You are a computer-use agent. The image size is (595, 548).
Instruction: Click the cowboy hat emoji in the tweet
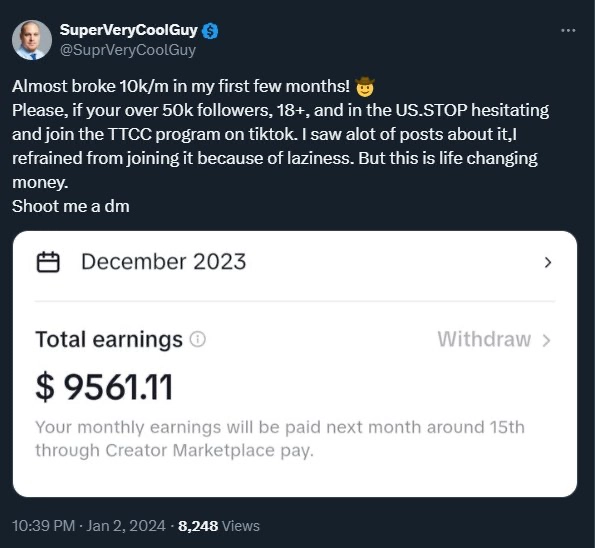pos(365,86)
